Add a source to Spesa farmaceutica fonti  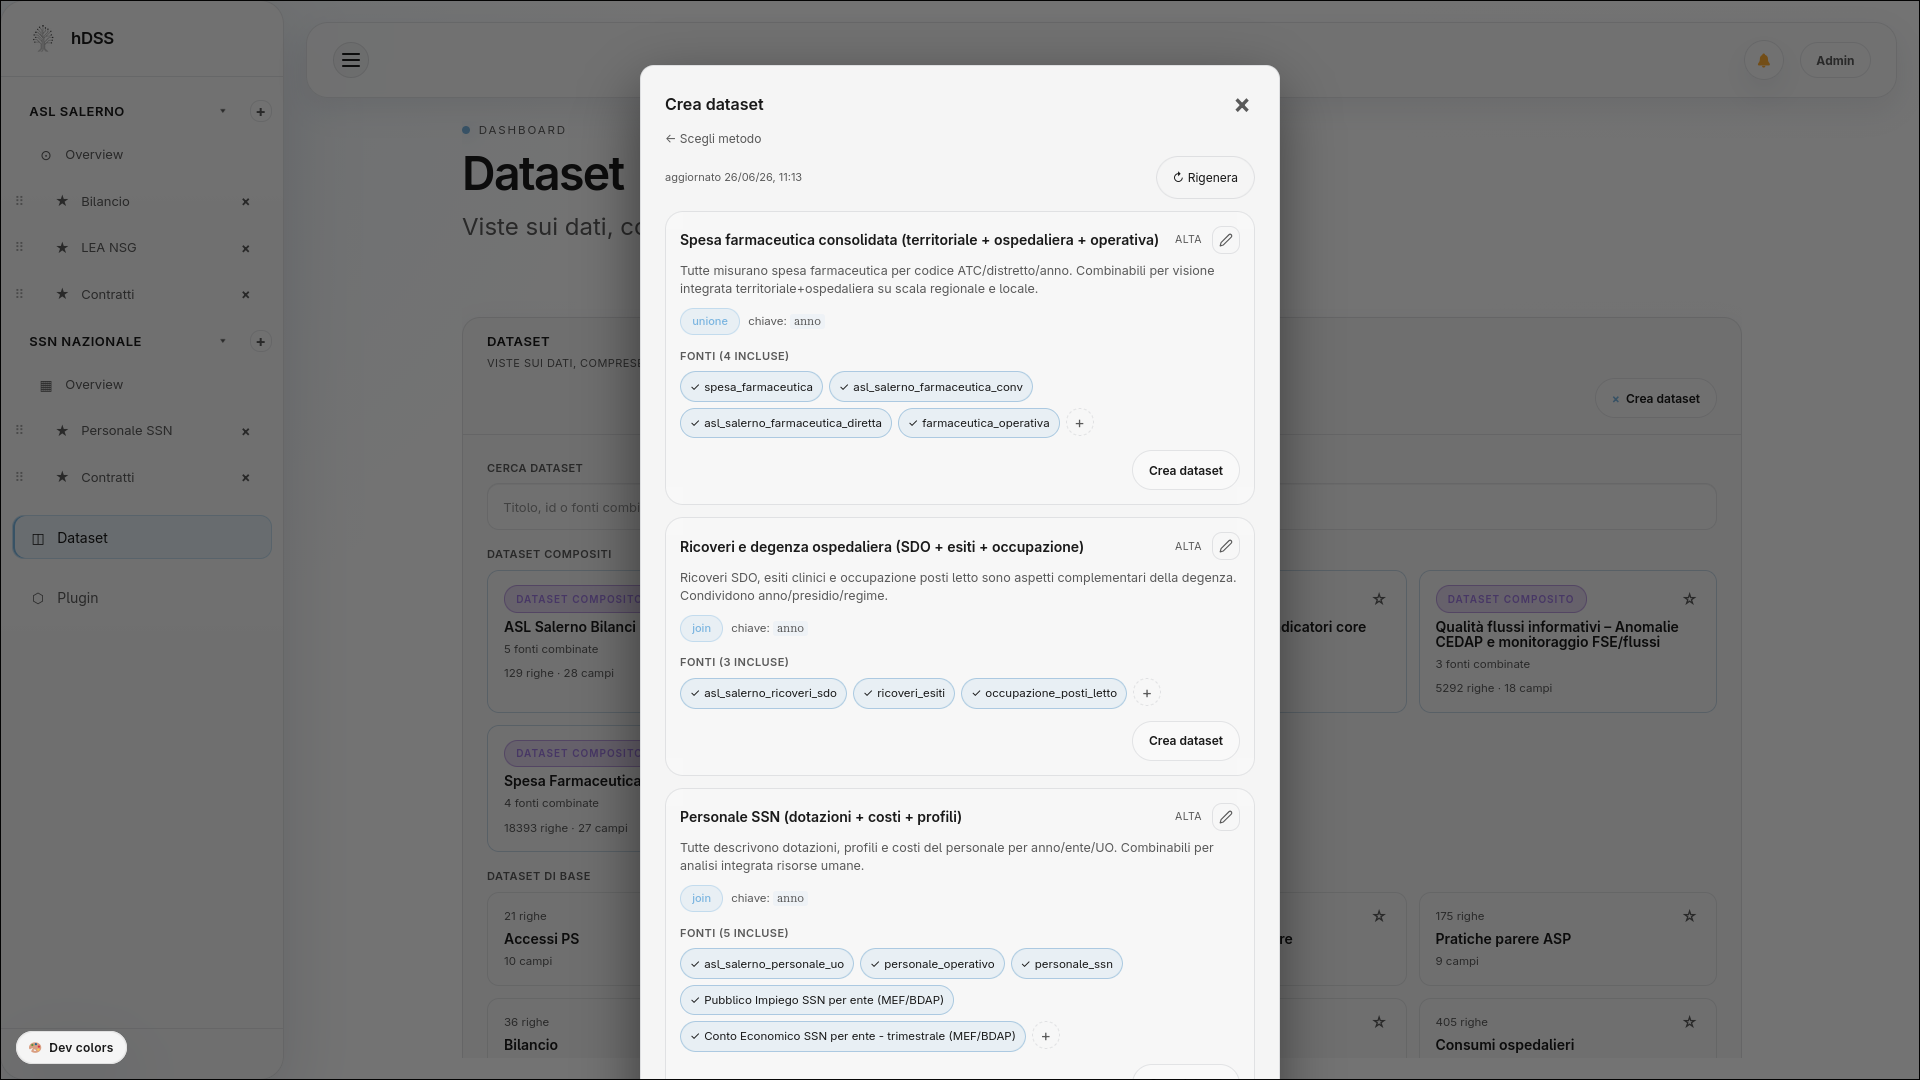tap(1079, 424)
